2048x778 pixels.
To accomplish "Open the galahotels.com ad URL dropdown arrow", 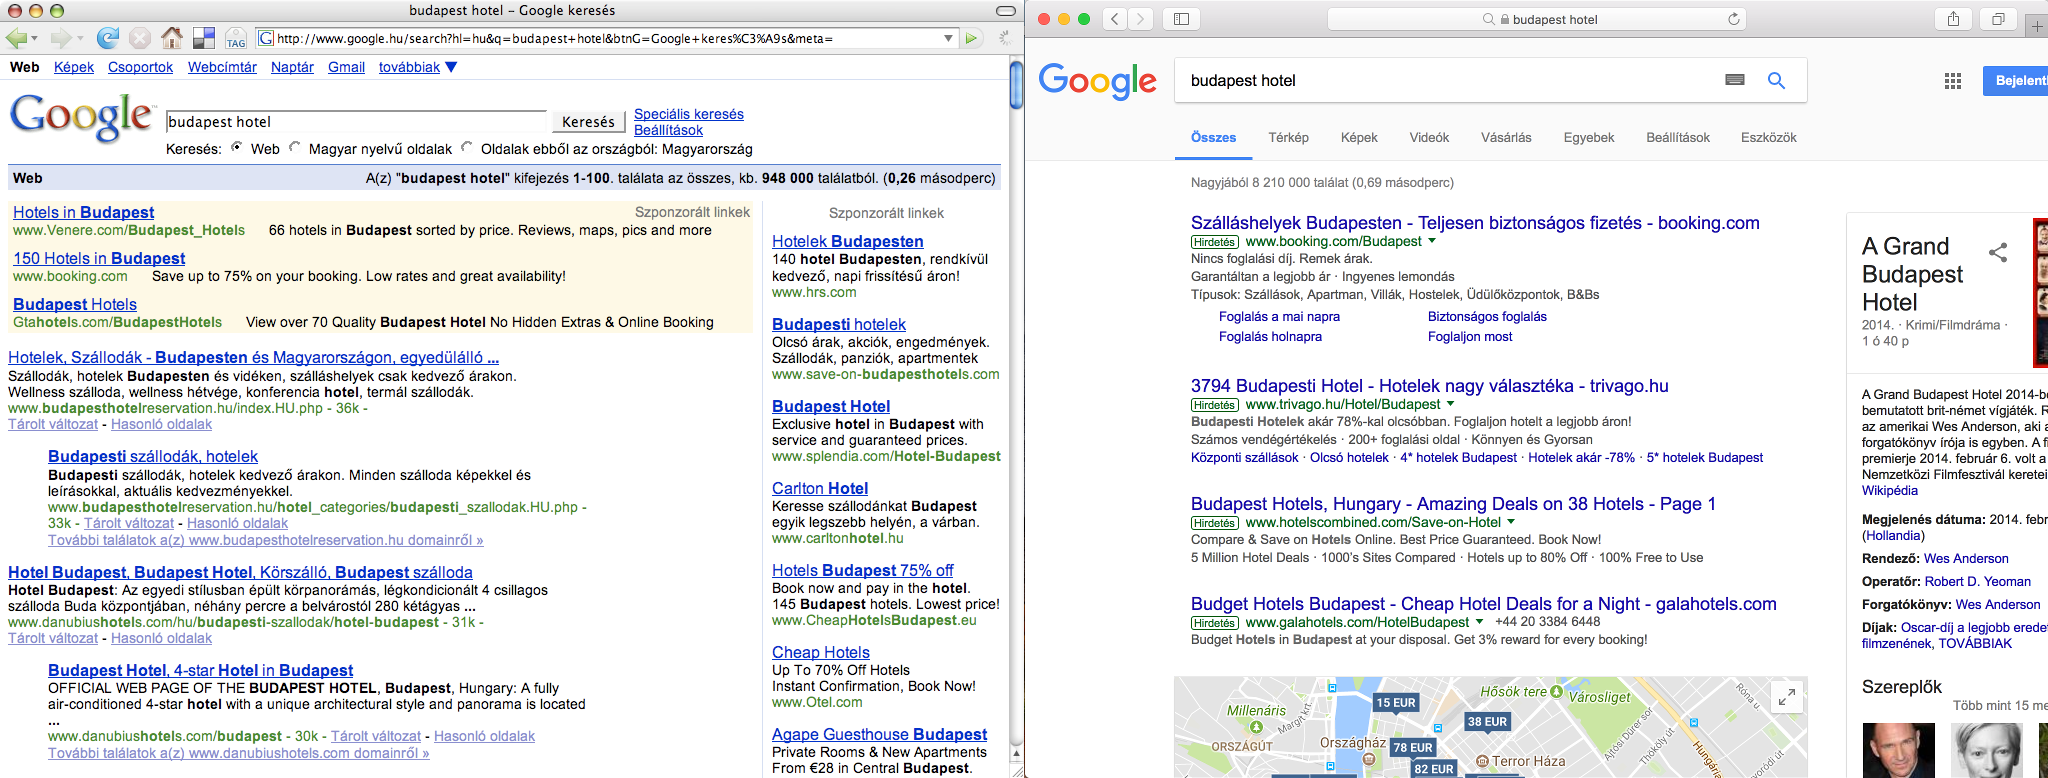I will pos(1479,622).
